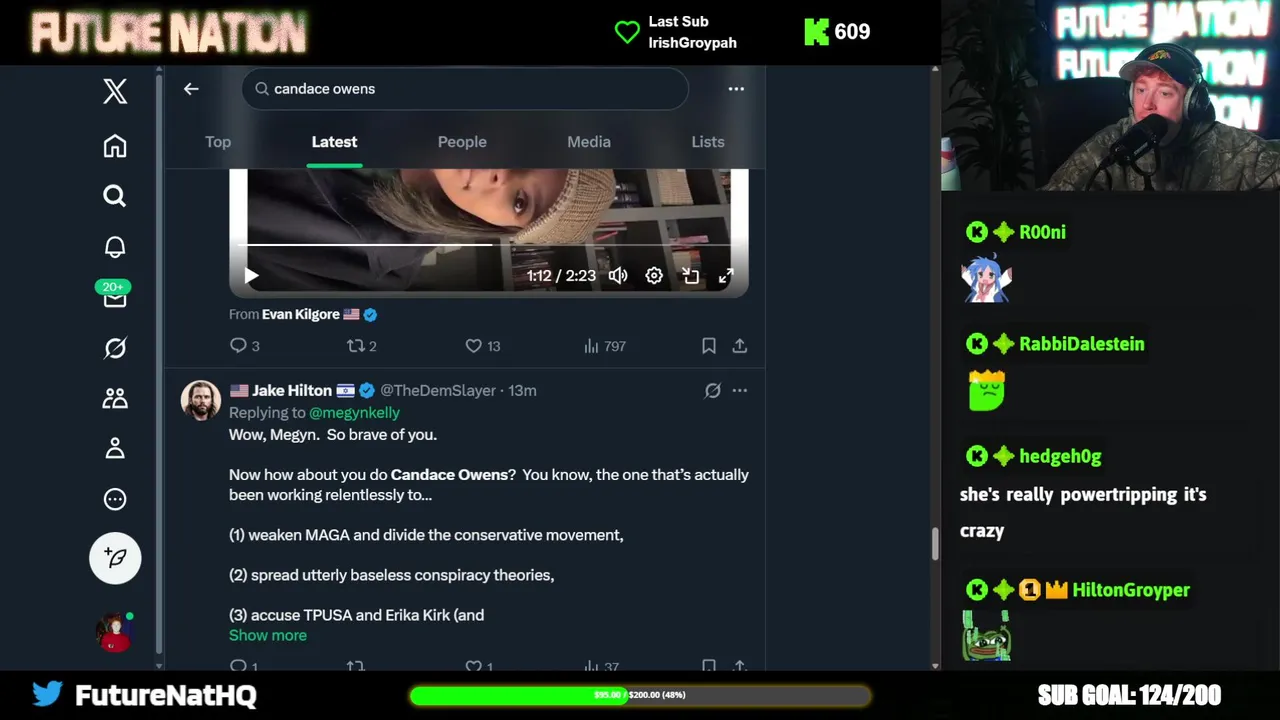This screenshot has height=720, width=1280.
Task: Toggle picture-in-picture on video
Action: [x=690, y=276]
